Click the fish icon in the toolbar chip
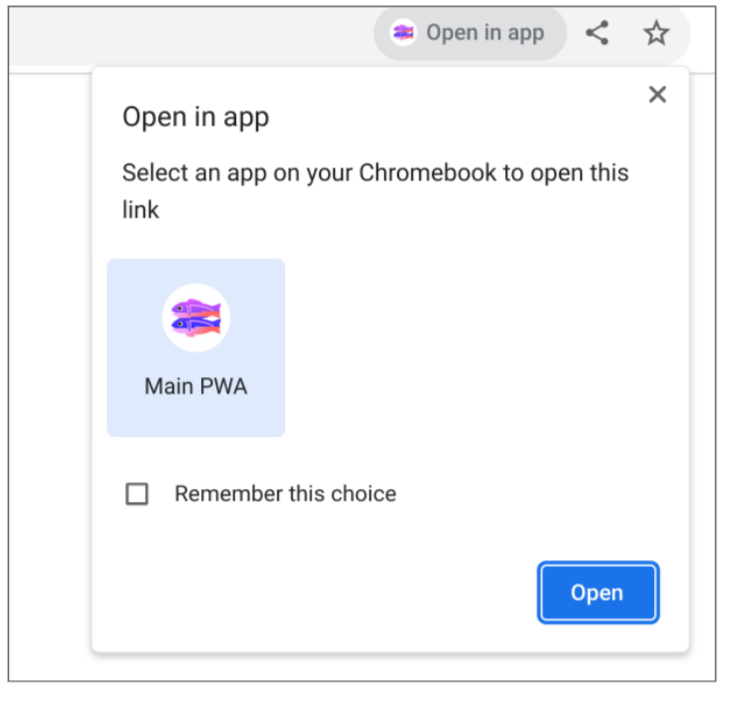 [404, 33]
